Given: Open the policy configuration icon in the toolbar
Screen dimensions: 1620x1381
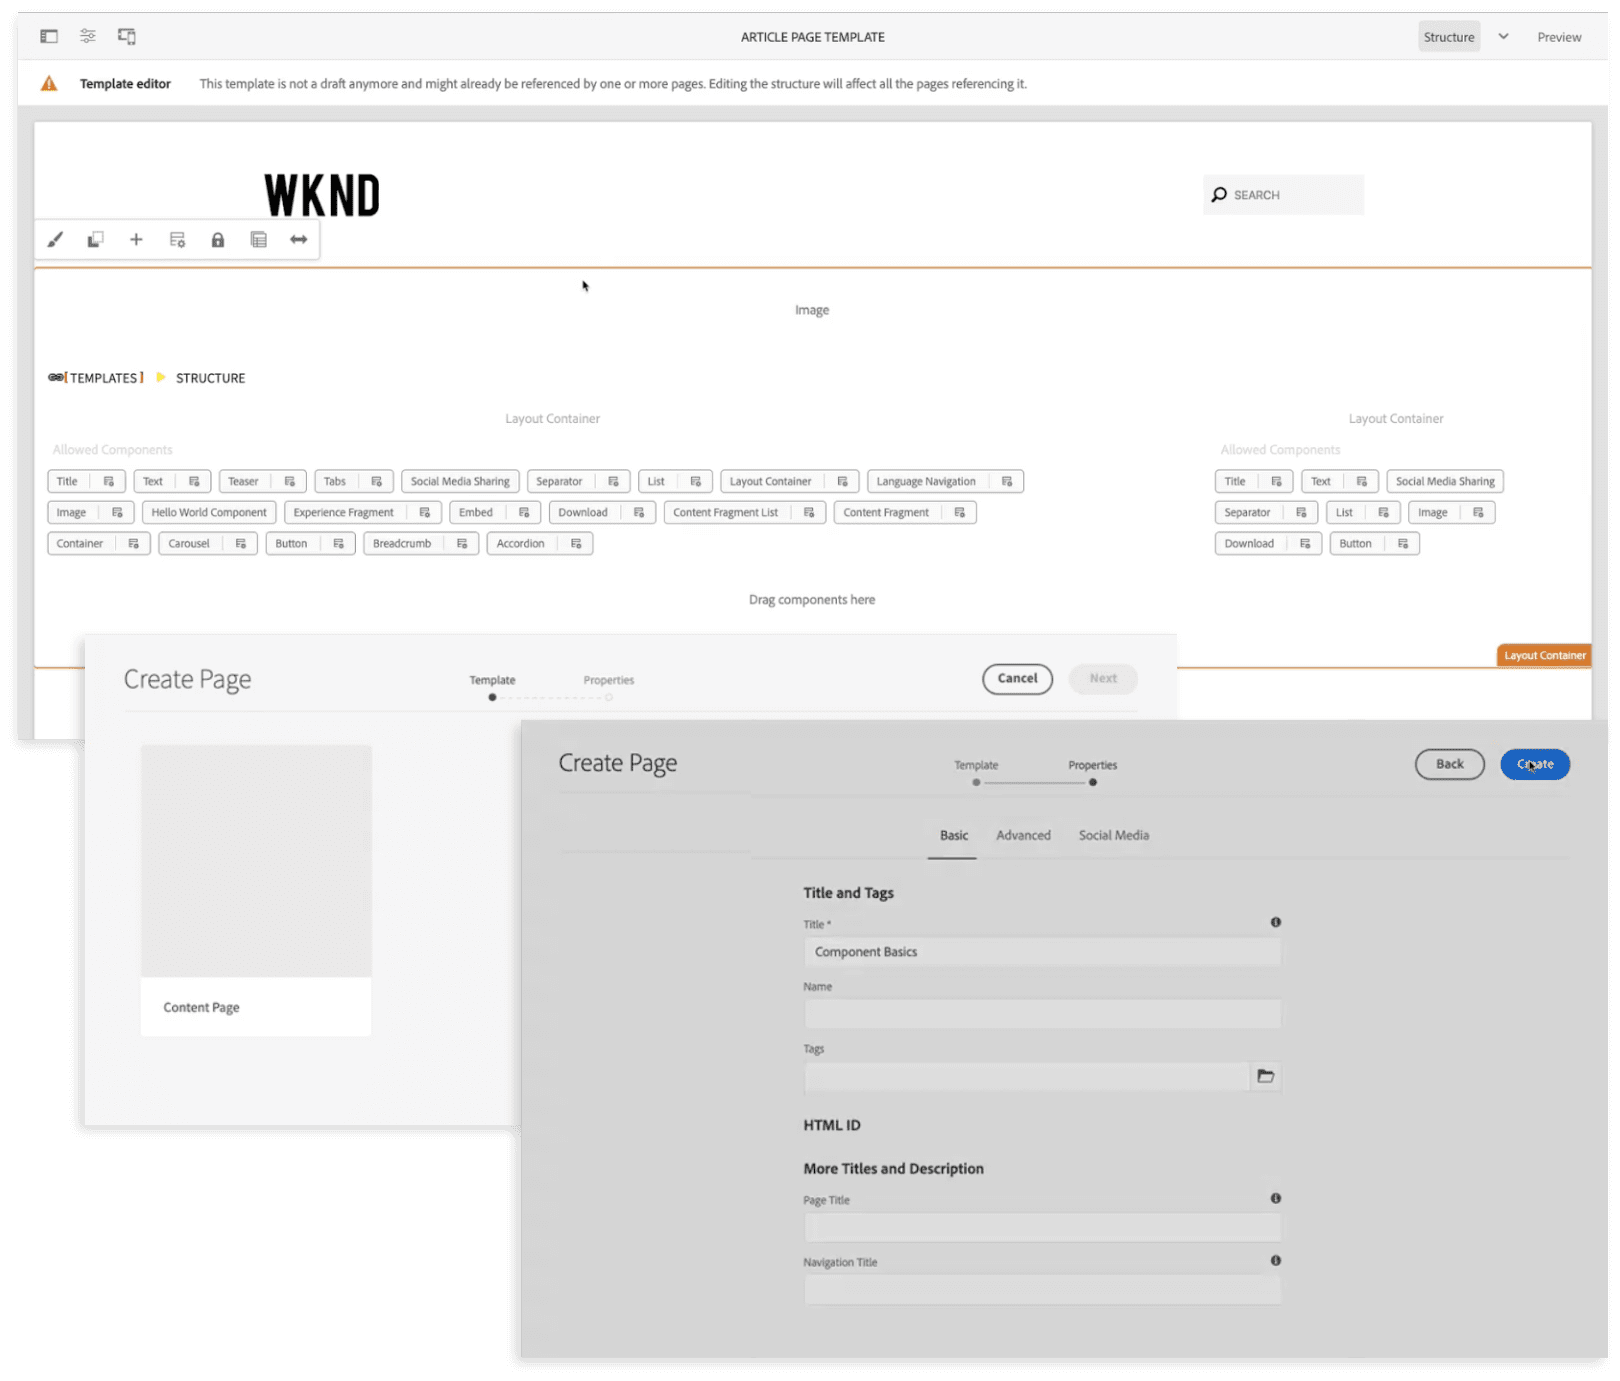Looking at the screenshot, I should (x=177, y=239).
